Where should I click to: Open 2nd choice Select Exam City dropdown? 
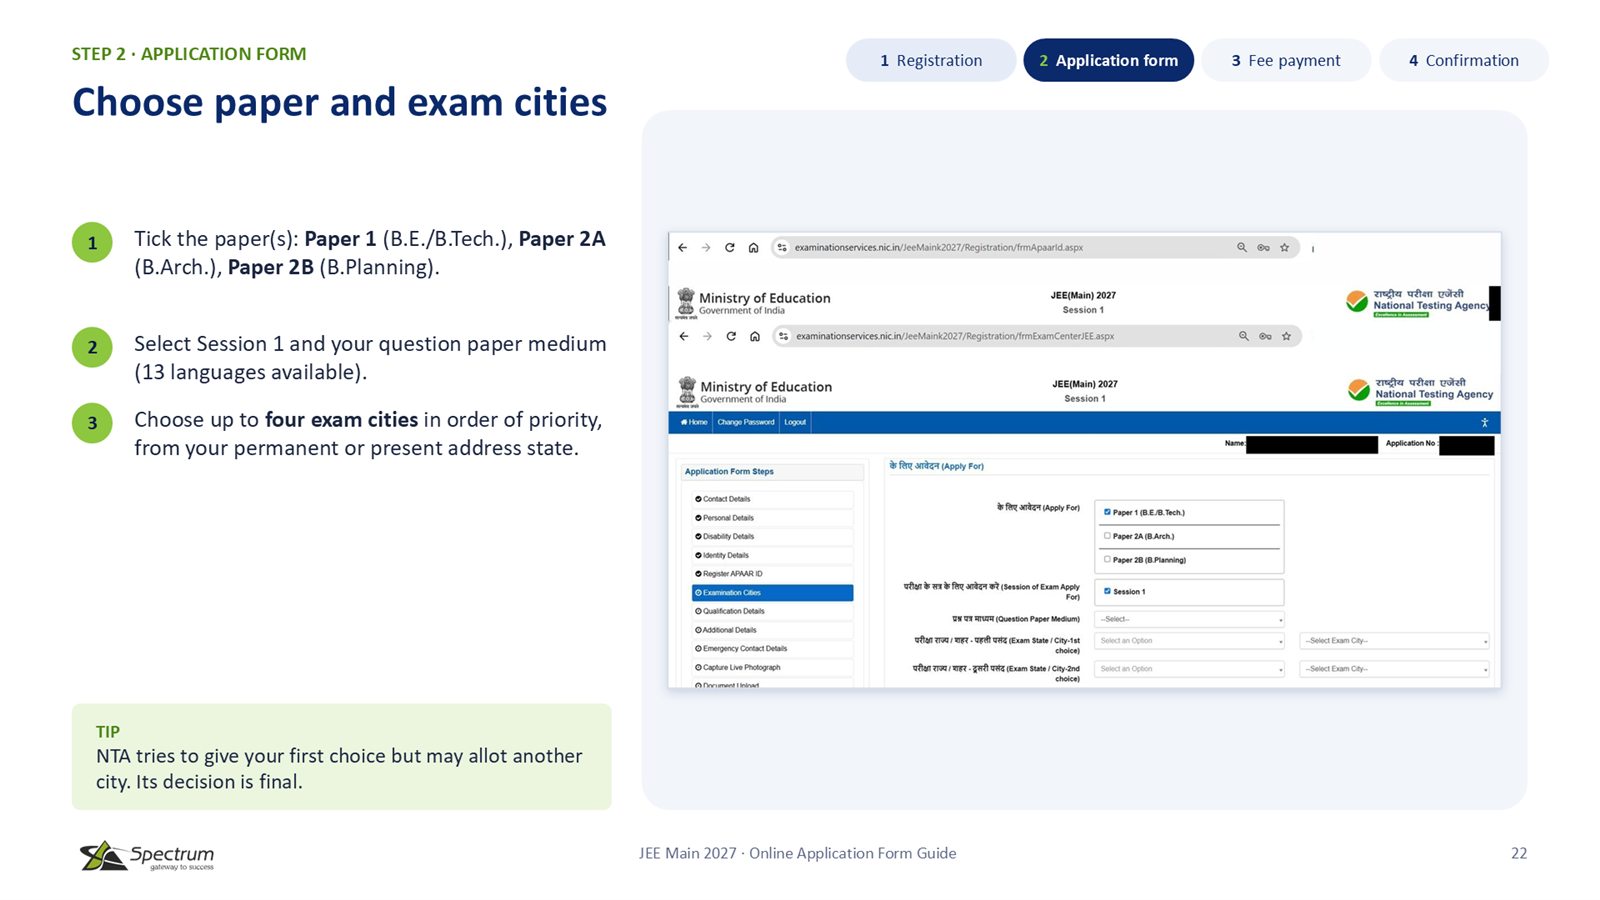1395,669
